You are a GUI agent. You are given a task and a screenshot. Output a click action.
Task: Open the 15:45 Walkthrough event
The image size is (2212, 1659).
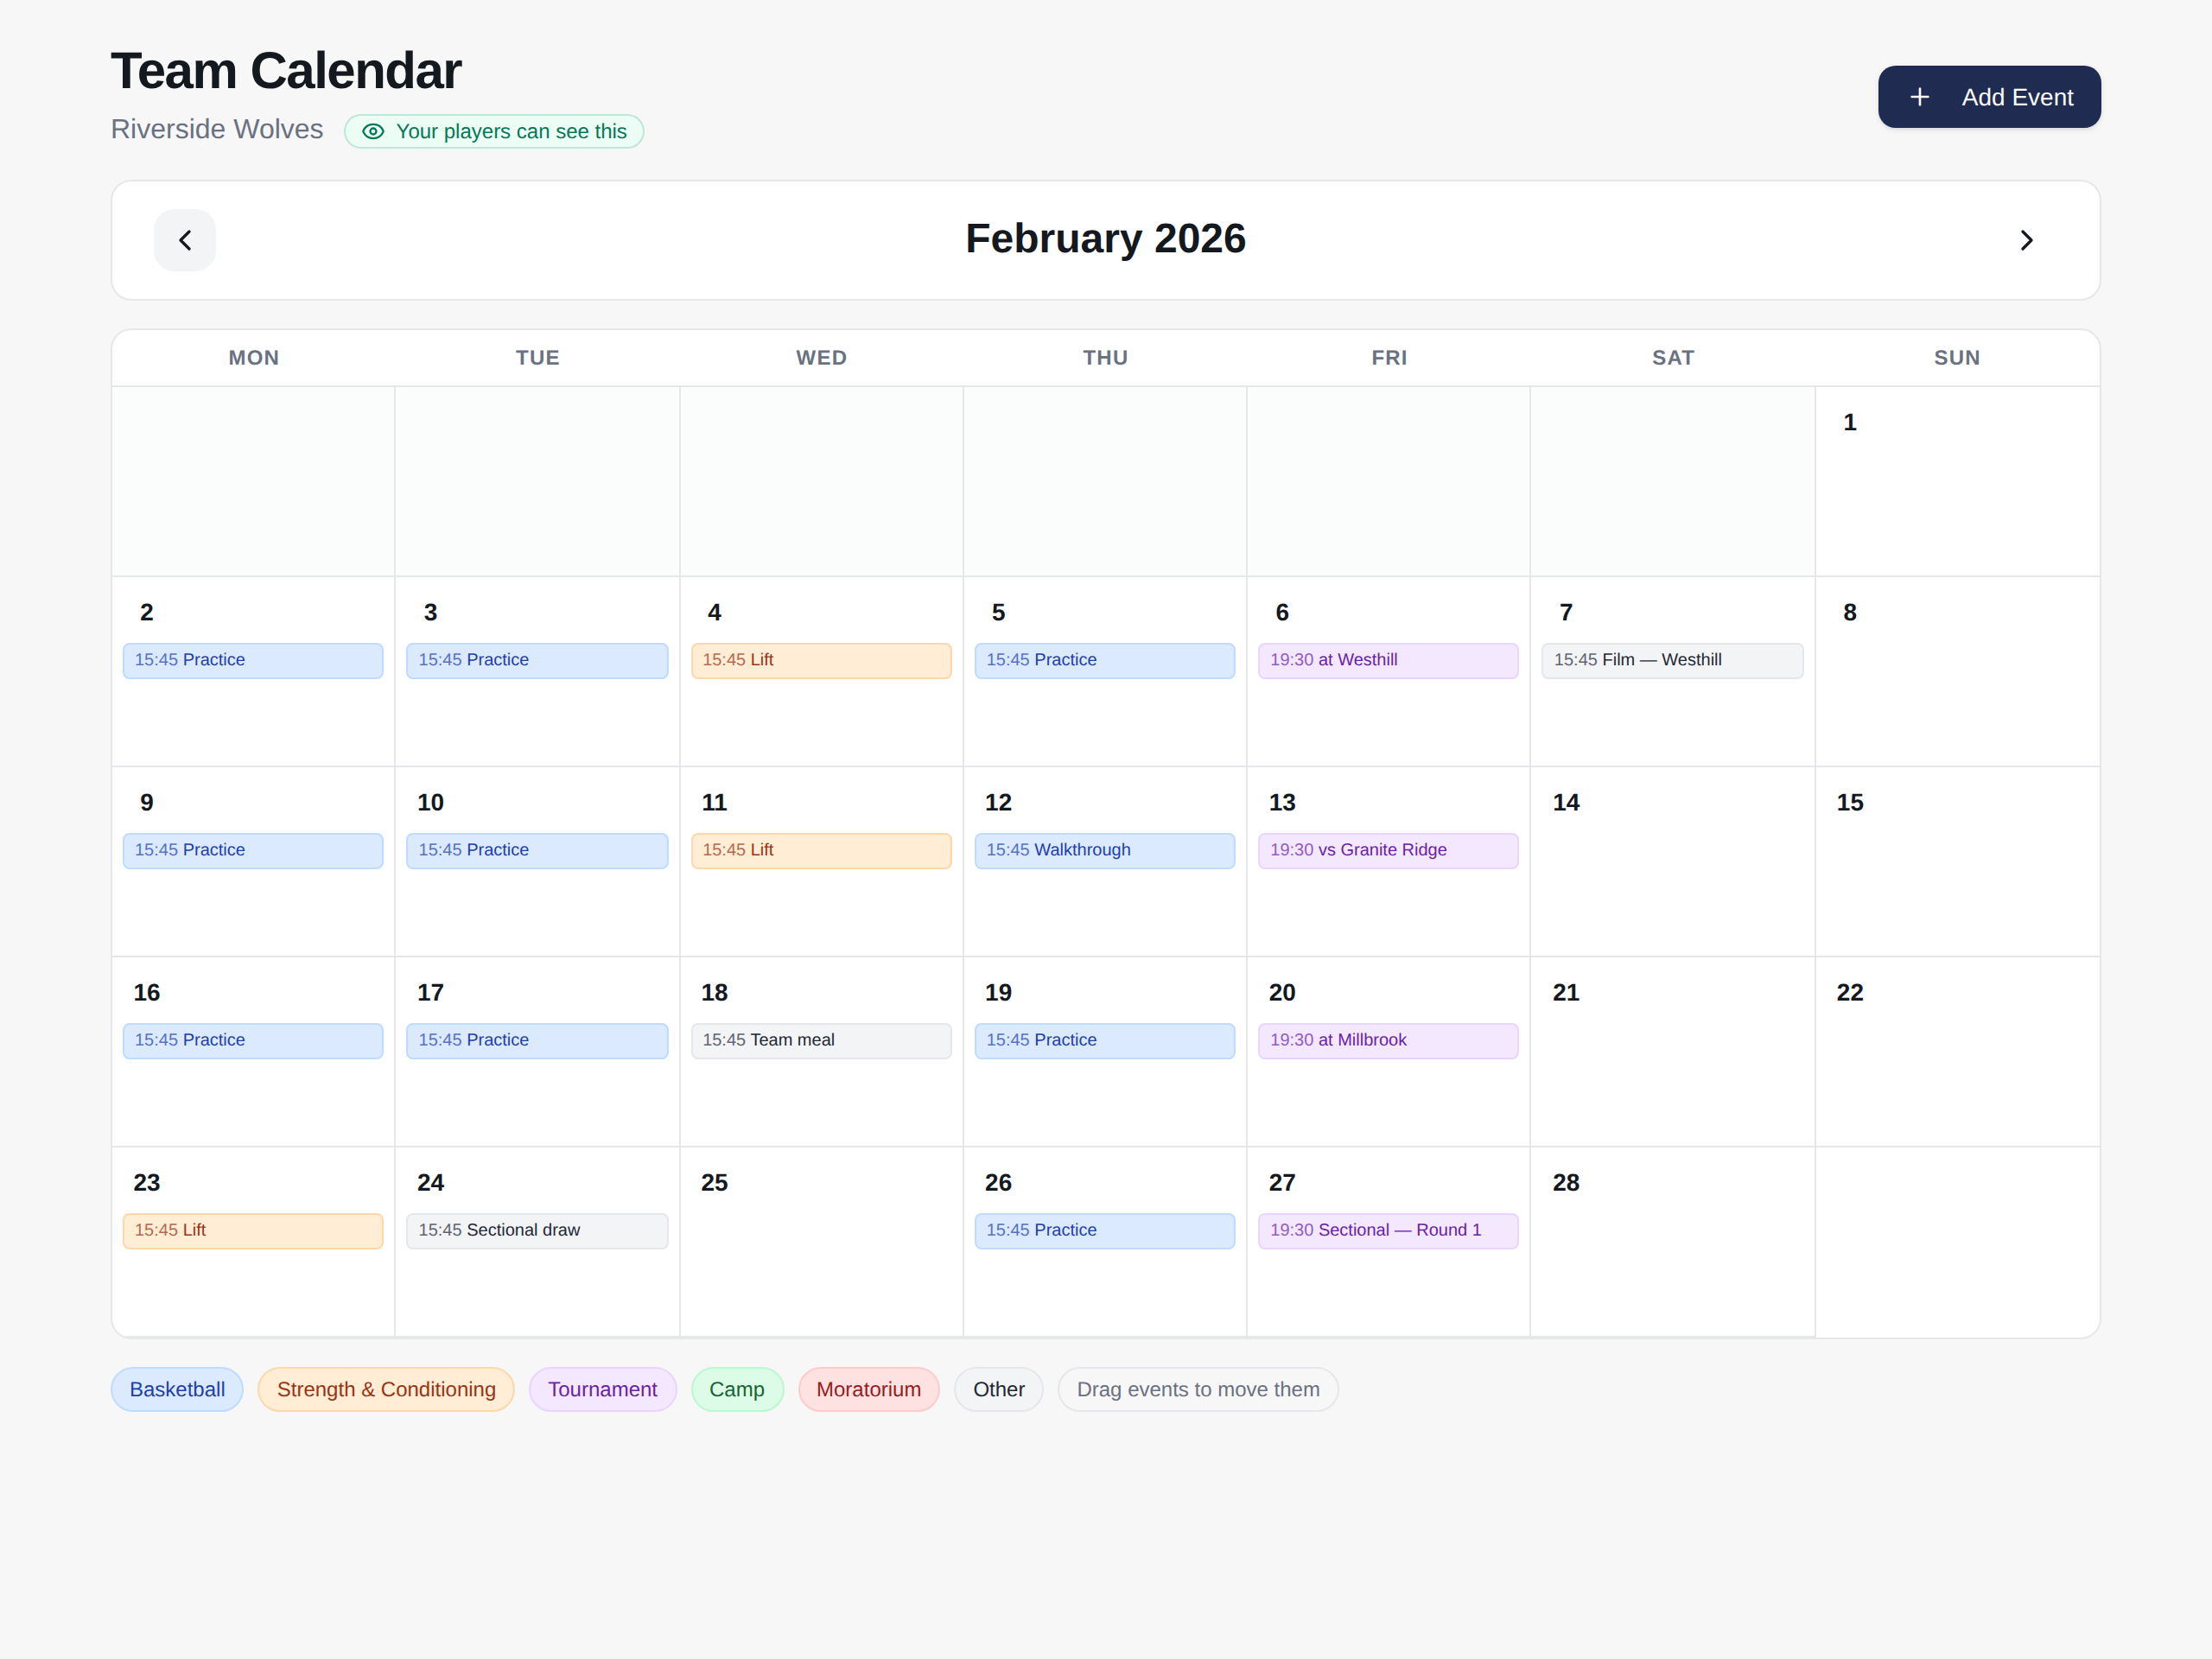pyautogui.click(x=1105, y=850)
